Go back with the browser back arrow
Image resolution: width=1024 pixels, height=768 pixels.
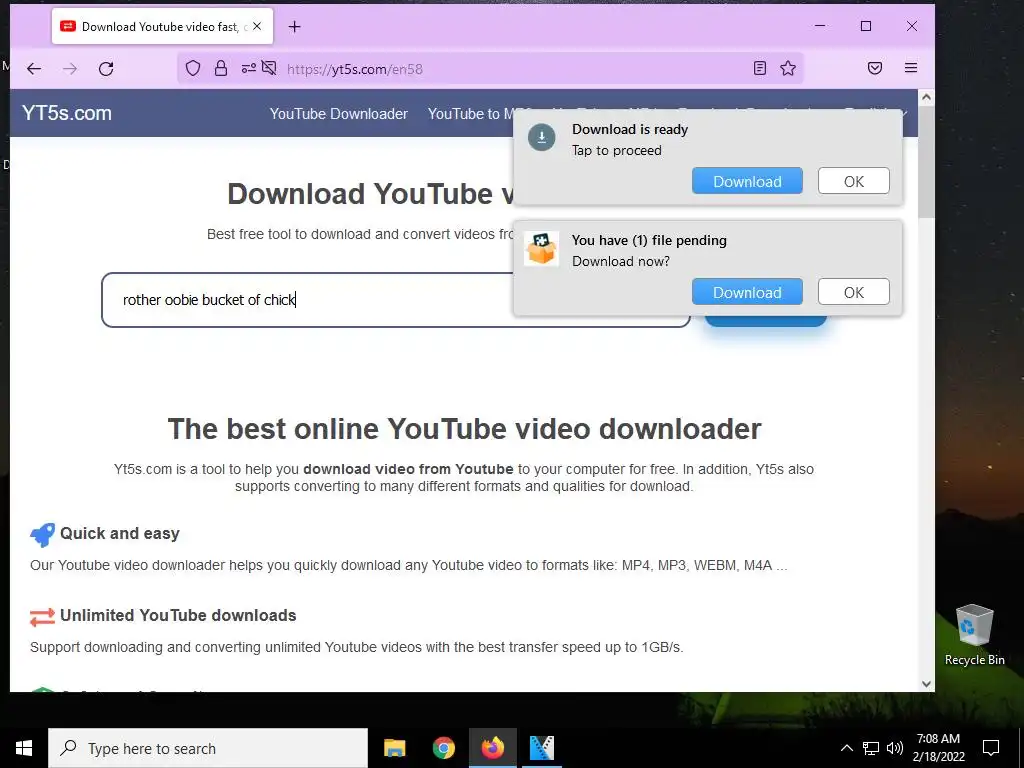click(34, 69)
